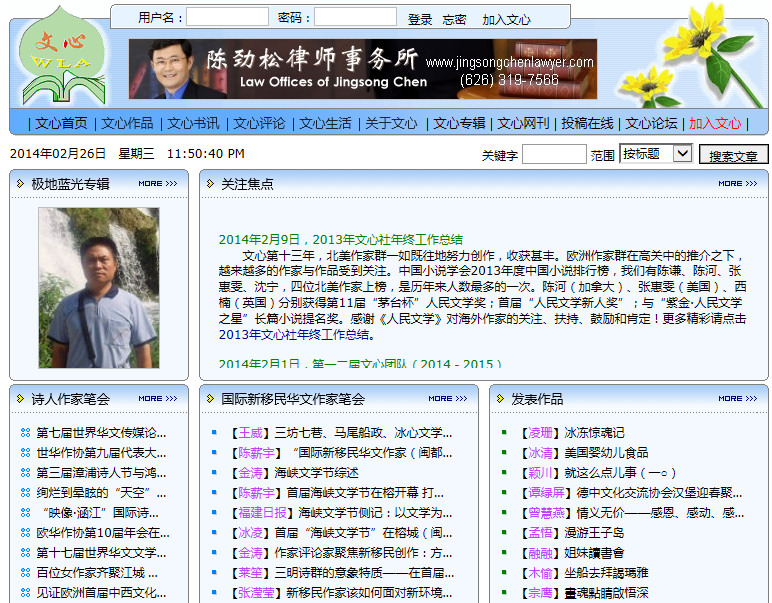Open the Jingsong Chen law office banner
Viewport: 772px width, 603px height.
point(362,69)
